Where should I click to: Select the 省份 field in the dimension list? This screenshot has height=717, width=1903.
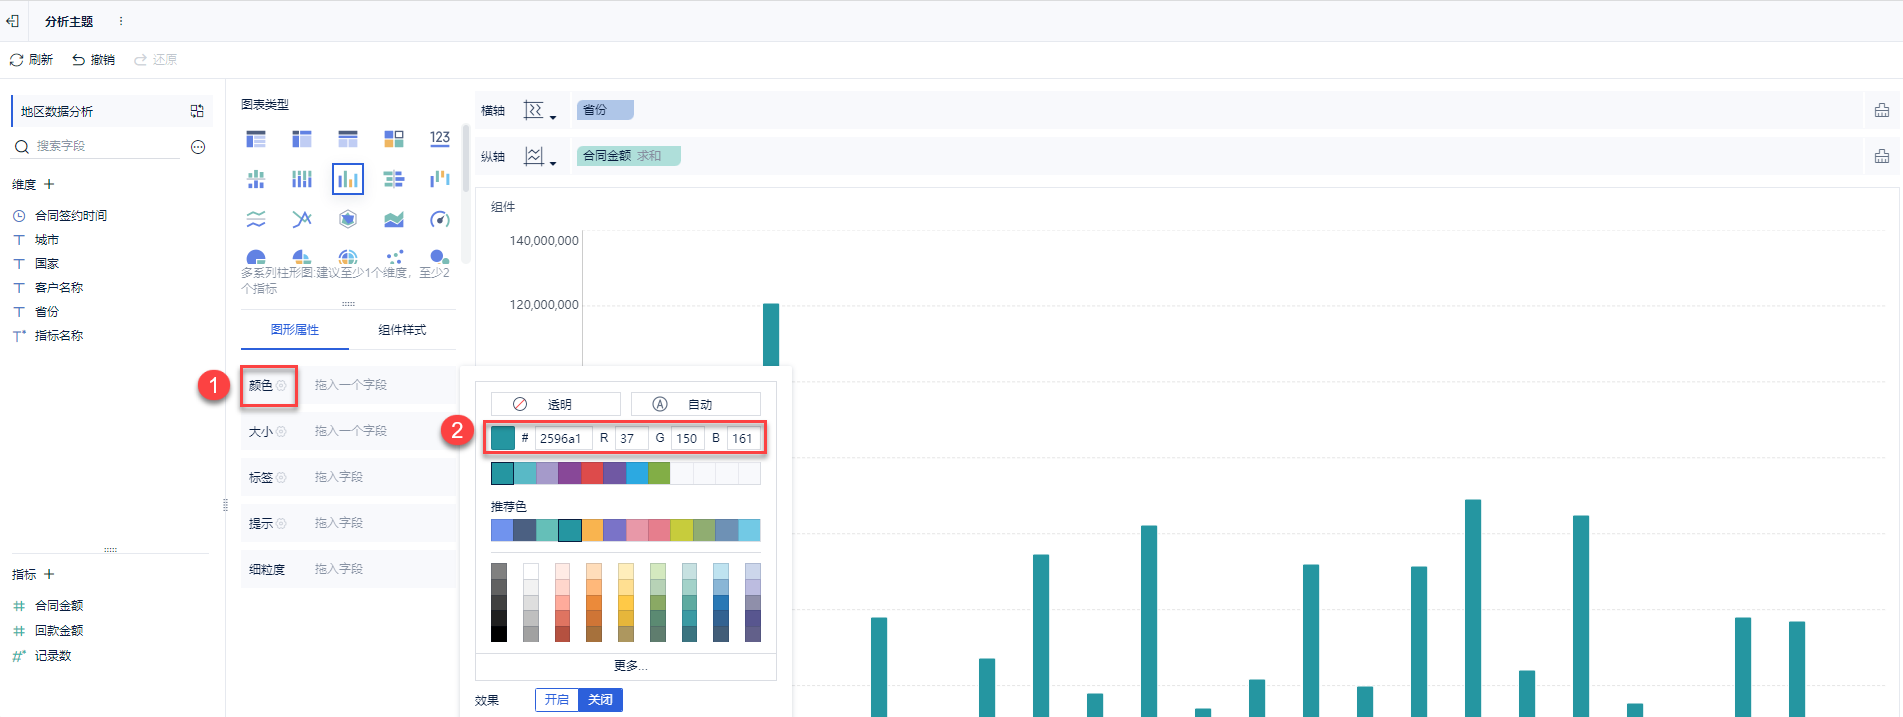tap(46, 312)
